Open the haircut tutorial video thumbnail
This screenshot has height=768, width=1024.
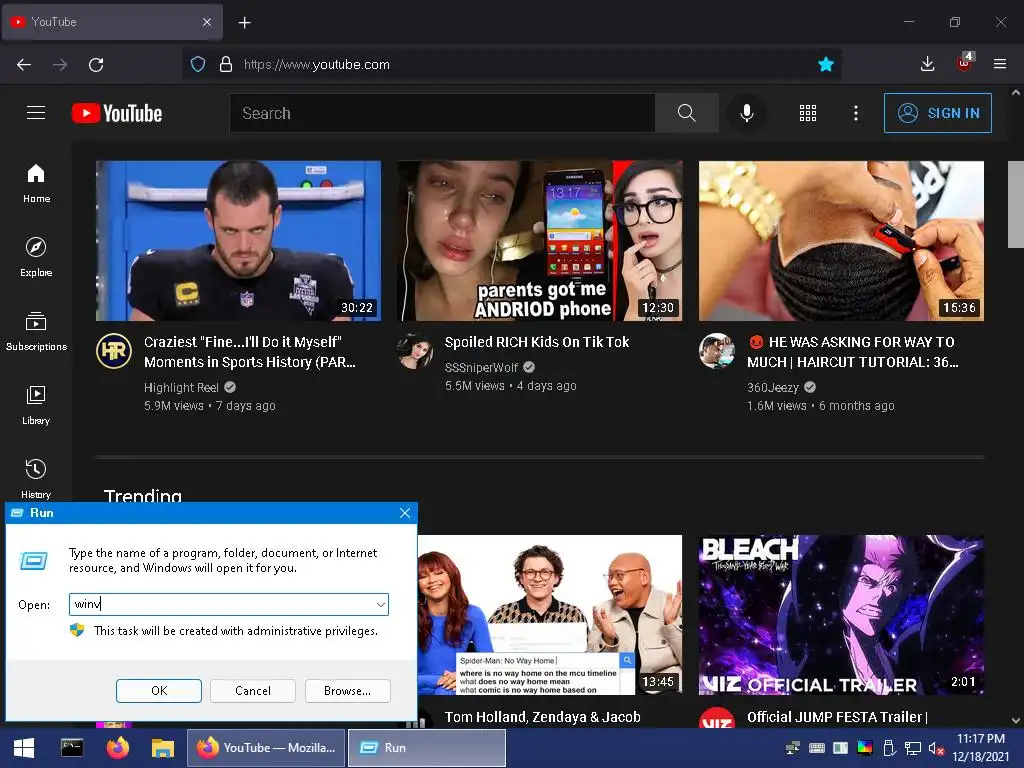coord(841,241)
